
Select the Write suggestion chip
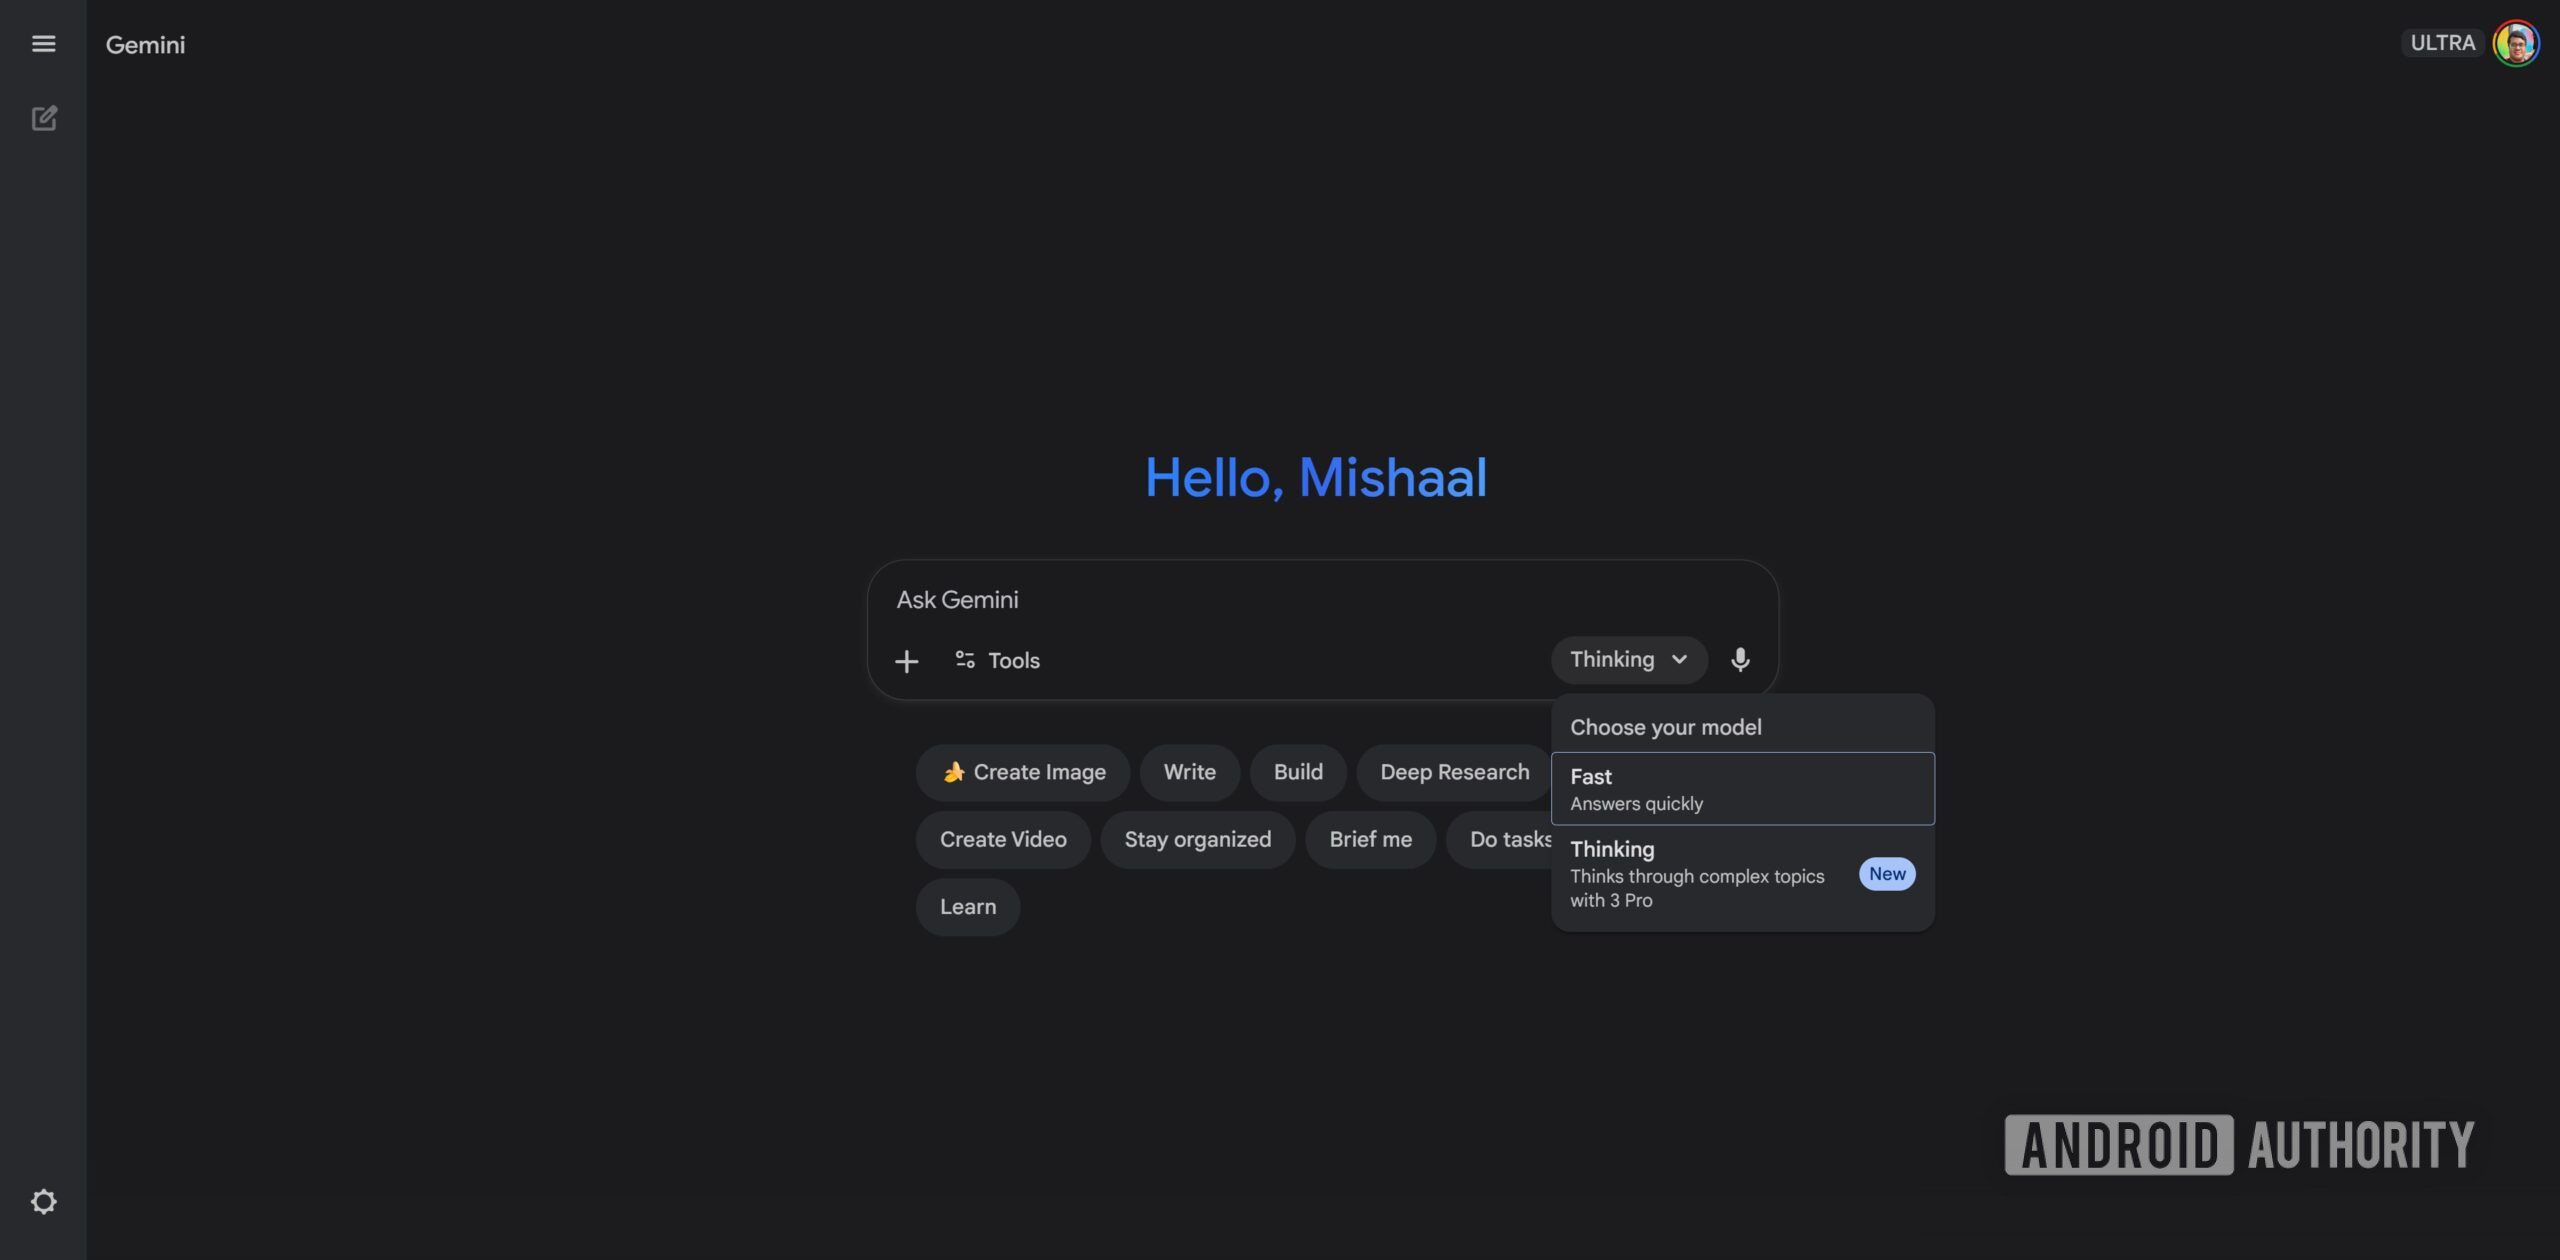tap(1189, 771)
